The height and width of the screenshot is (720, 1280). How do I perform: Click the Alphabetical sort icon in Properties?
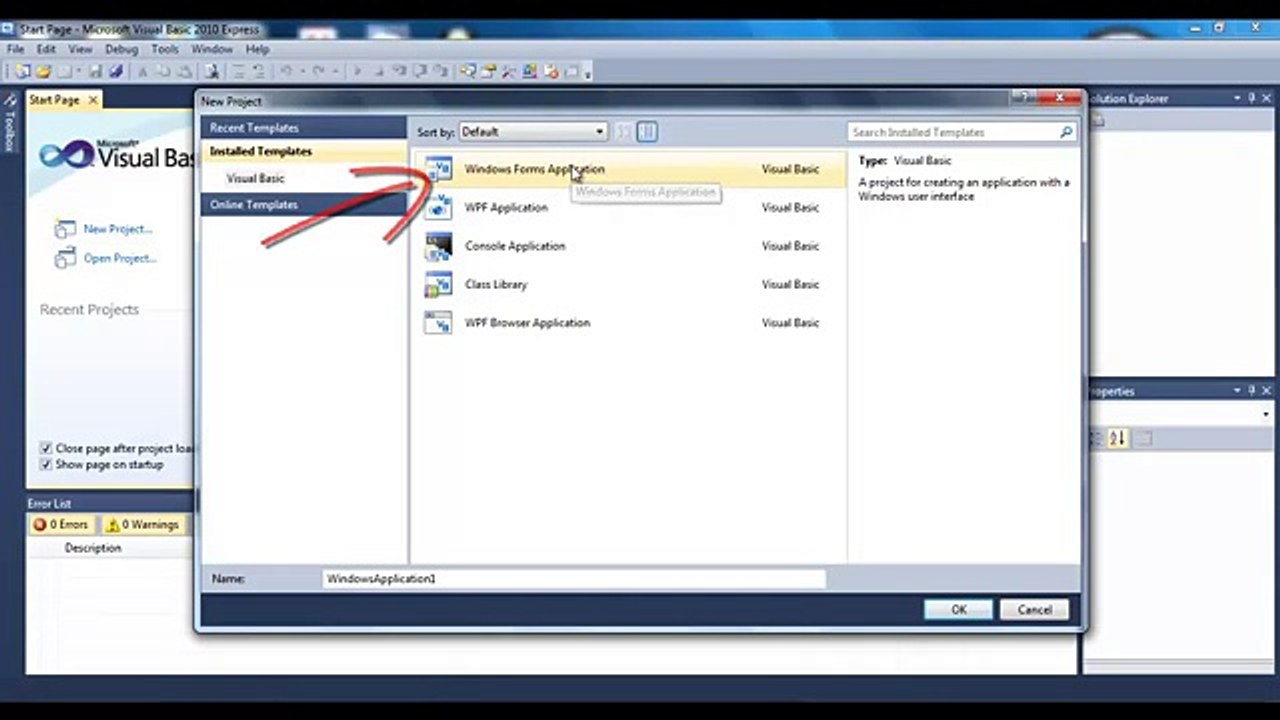1117,438
